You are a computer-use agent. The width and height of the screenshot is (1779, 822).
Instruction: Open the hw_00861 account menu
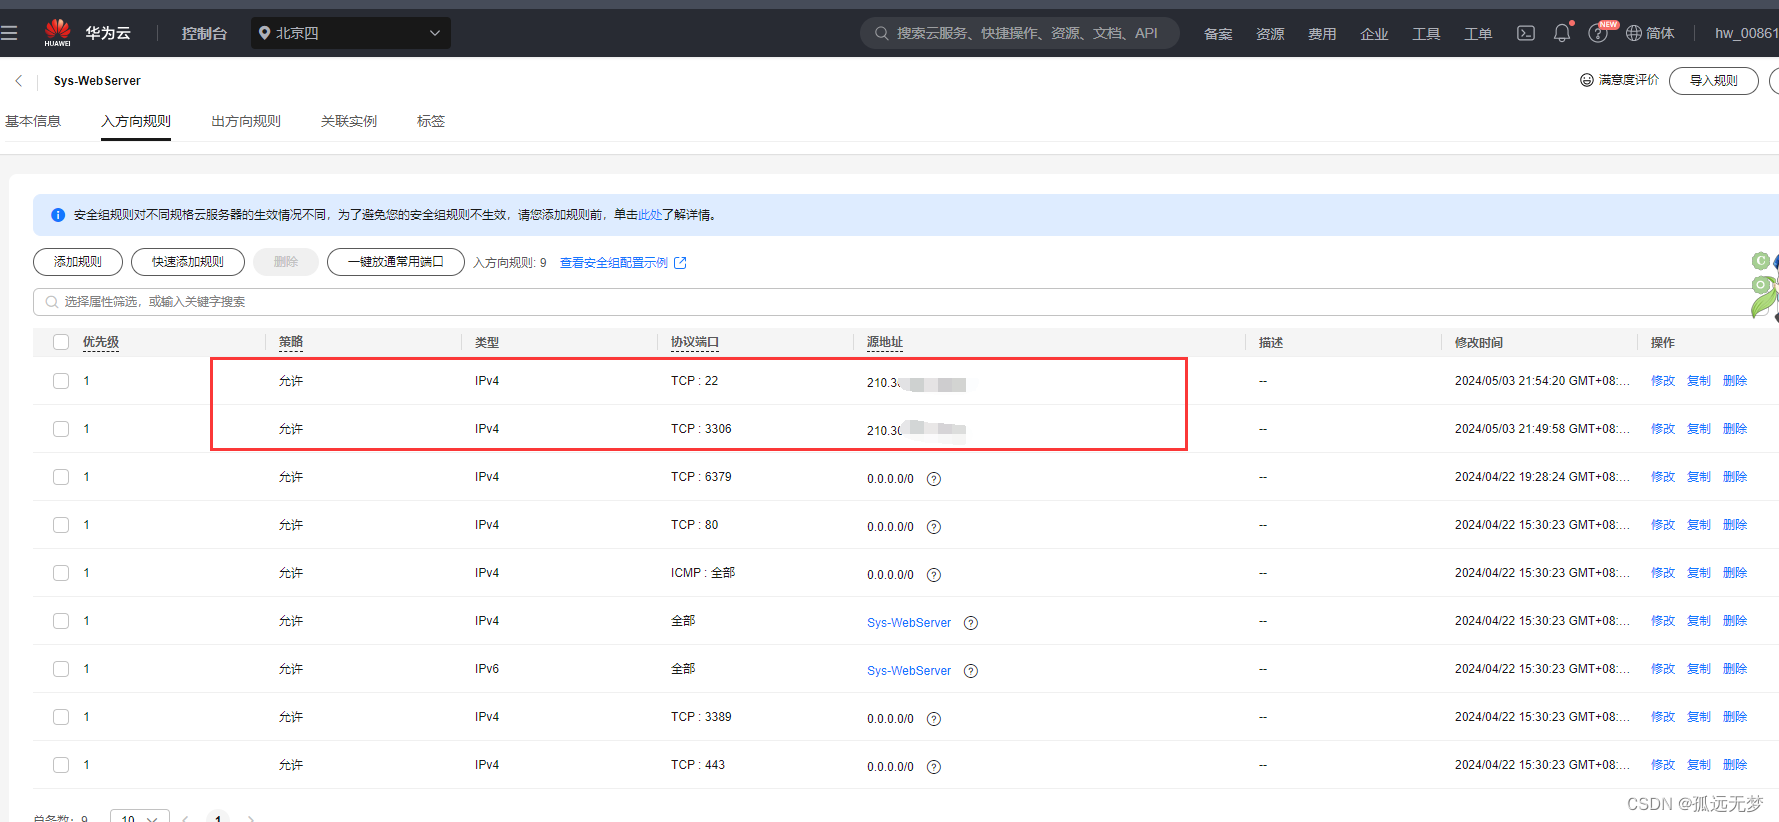coord(1746,33)
